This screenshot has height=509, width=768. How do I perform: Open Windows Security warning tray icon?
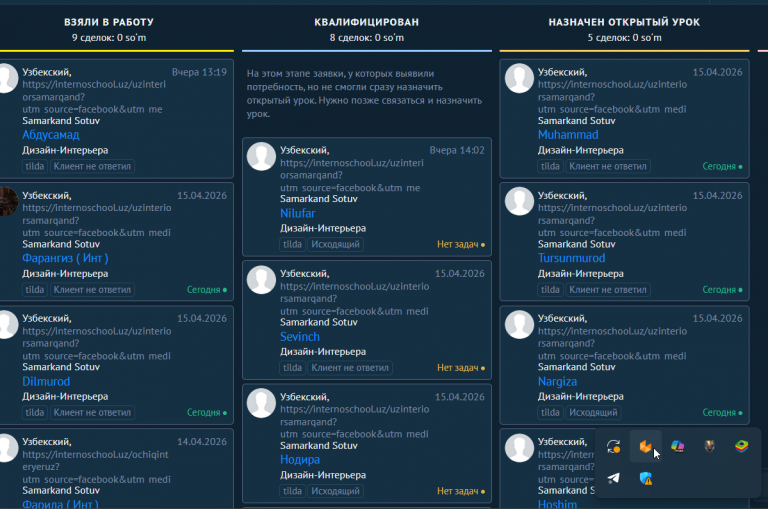pyautogui.click(x=646, y=479)
